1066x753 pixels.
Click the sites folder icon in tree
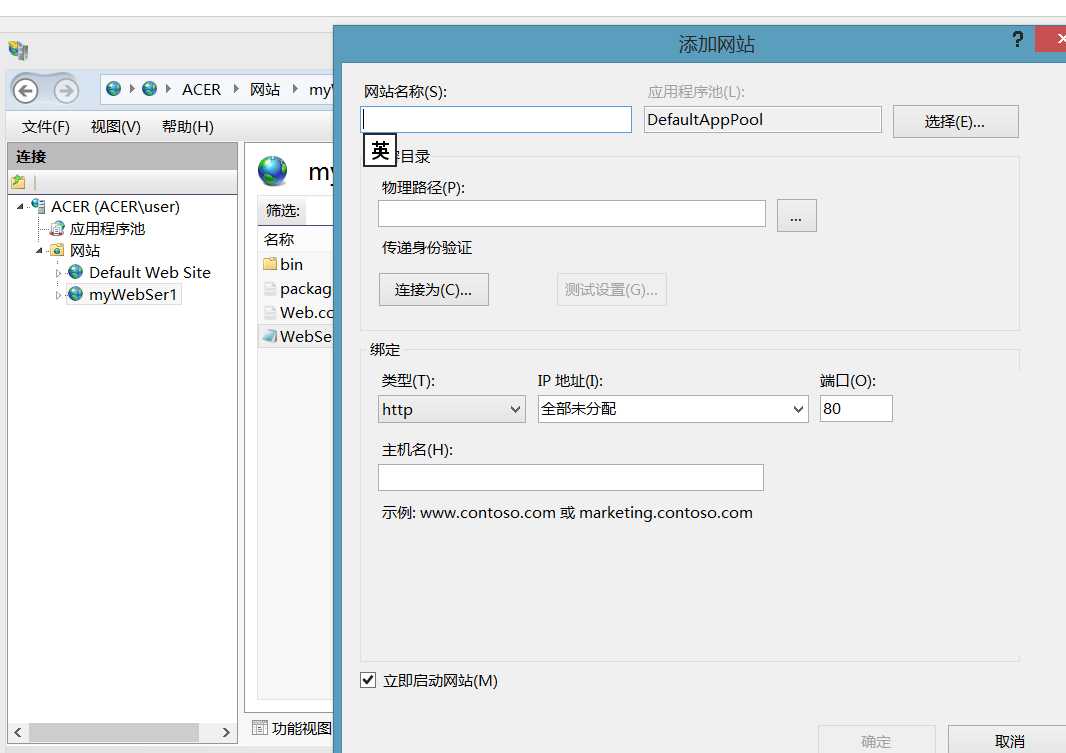(x=58, y=250)
